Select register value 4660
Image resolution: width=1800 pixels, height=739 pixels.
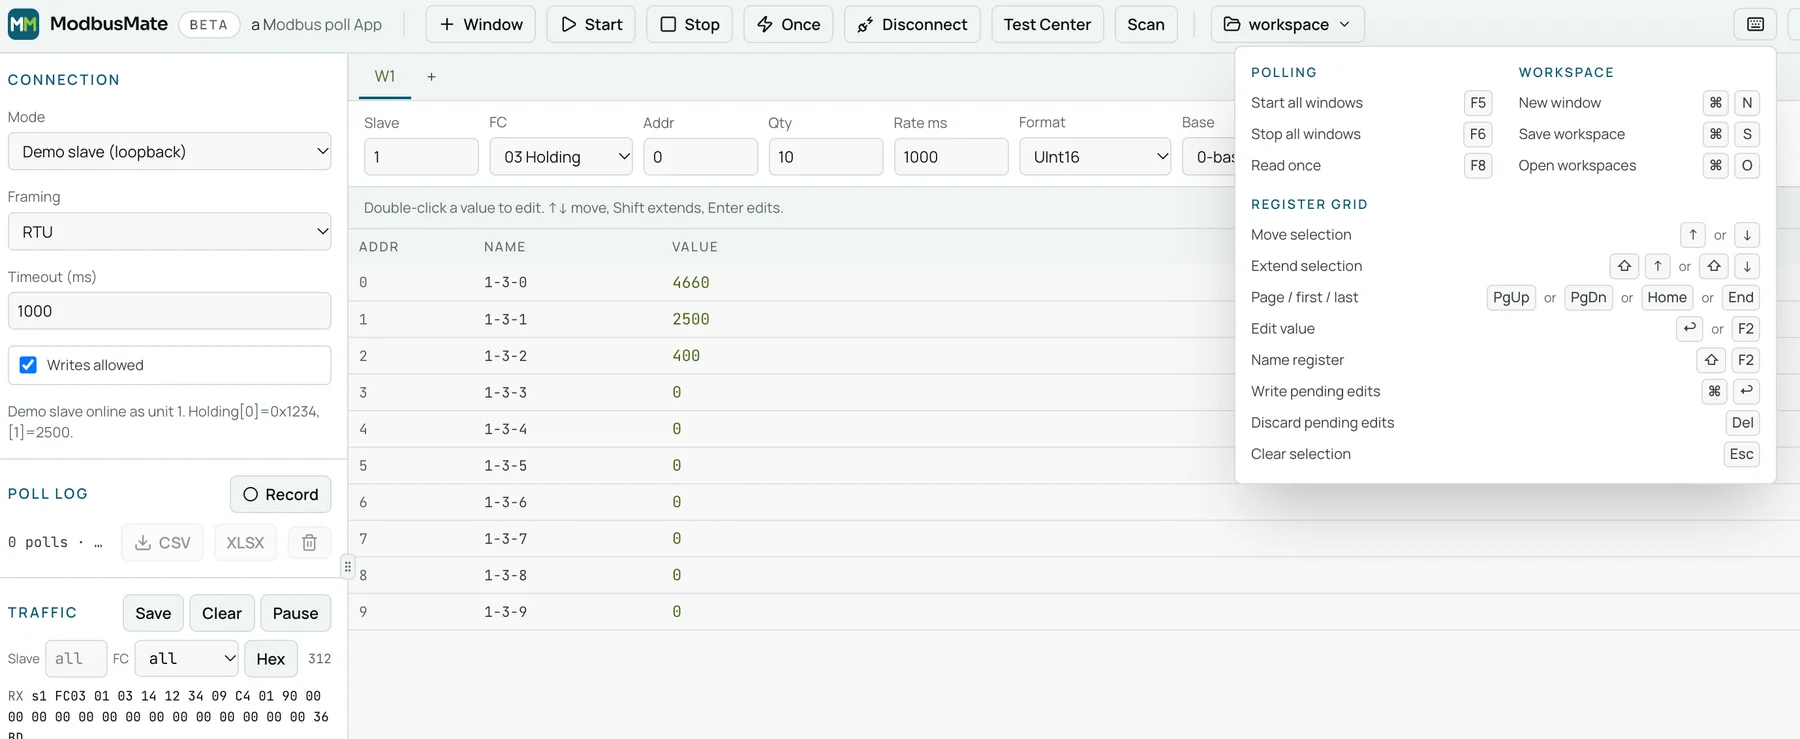[691, 283]
